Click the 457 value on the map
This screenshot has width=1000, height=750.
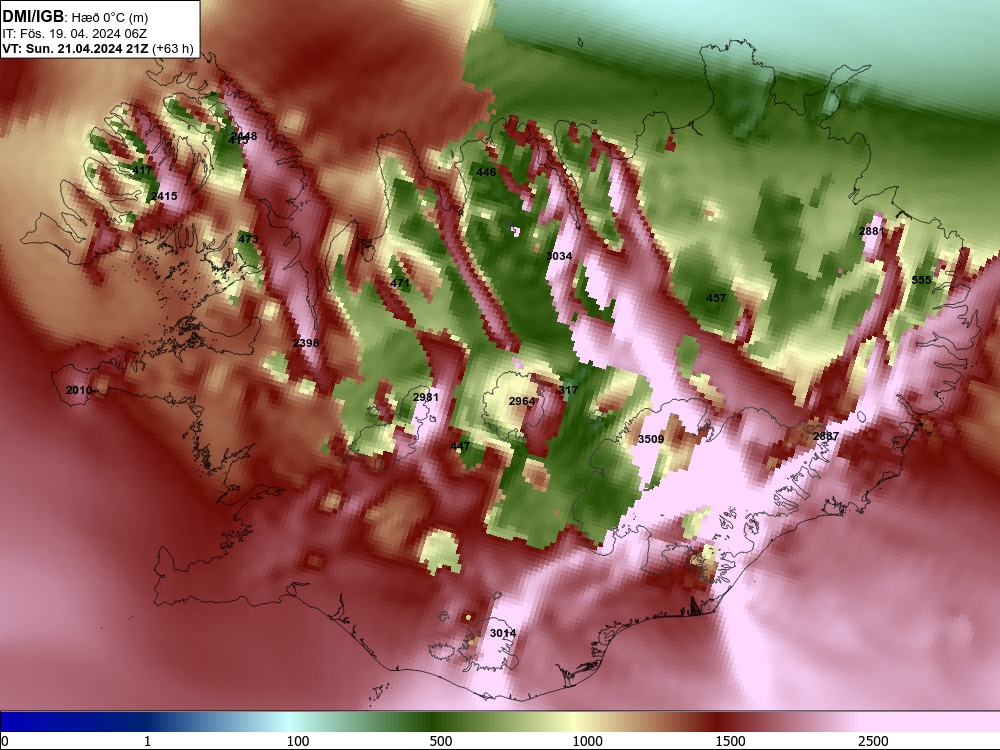[x=716, y=298]
